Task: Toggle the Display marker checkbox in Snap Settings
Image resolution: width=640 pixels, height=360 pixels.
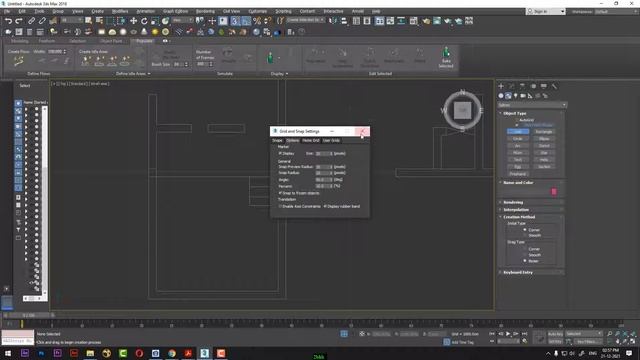Action: pyautogui.click(x=280, y=153)
